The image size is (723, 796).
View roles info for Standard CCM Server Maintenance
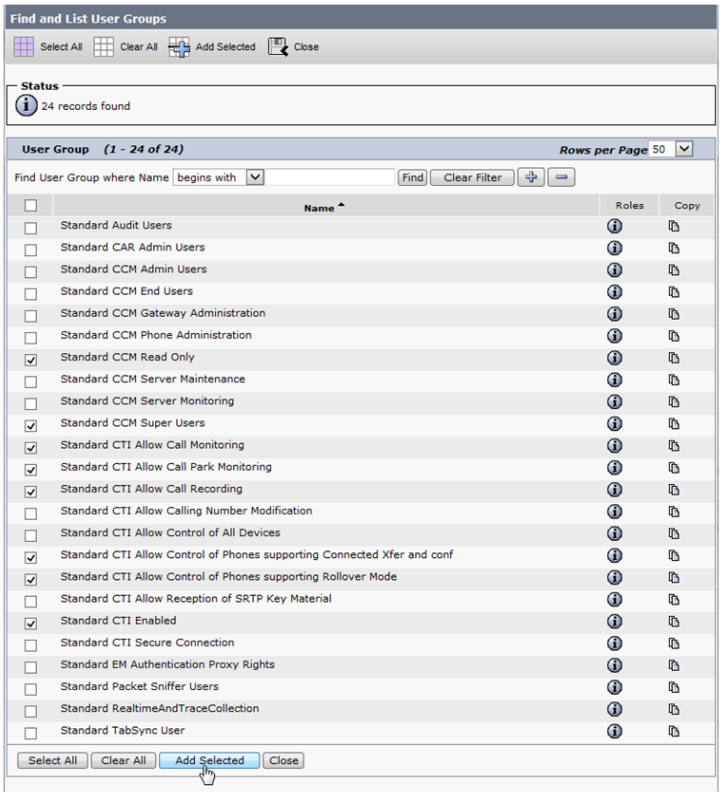coord(614,380)
